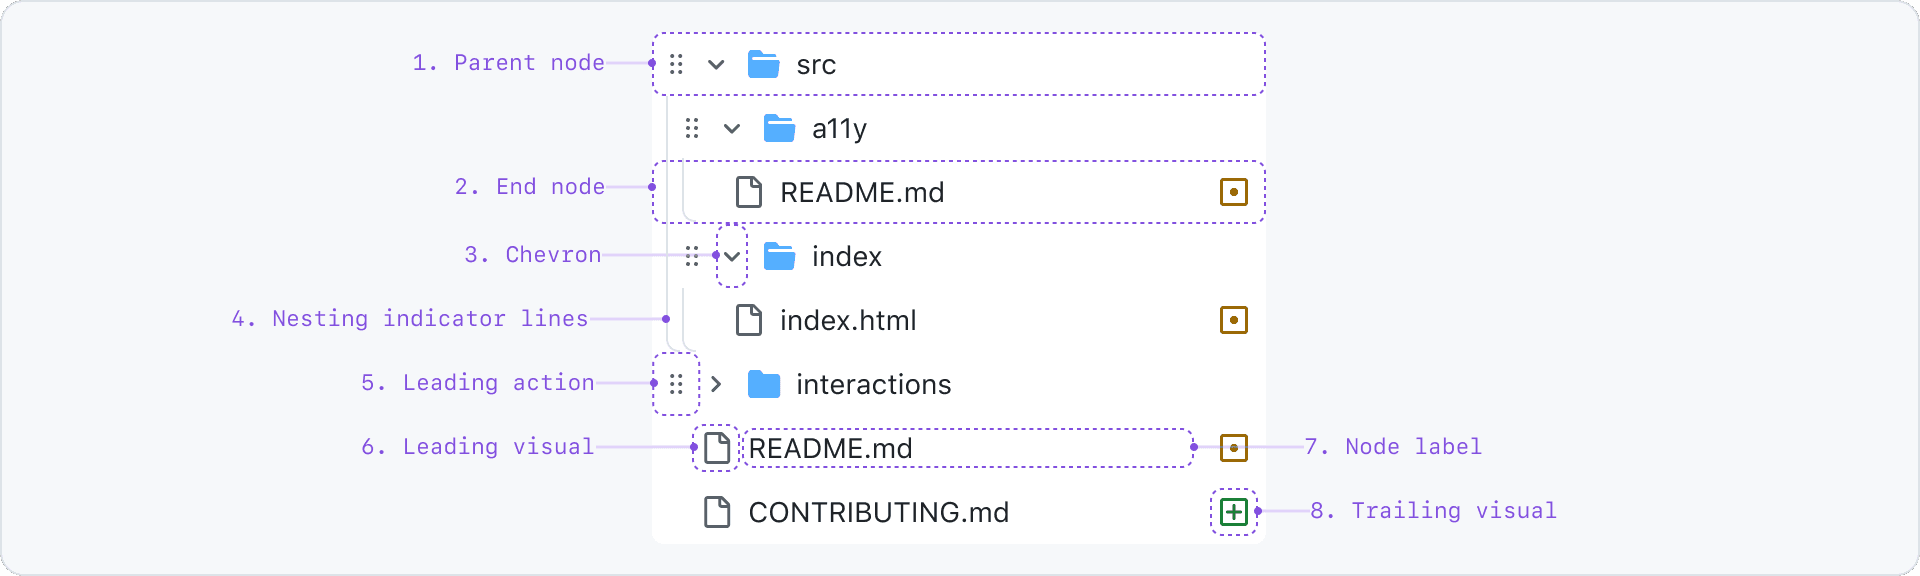Click the a11y folder label
This screenshot has width=1920, height=576.
pyautogui.click(x=839, y=128)
